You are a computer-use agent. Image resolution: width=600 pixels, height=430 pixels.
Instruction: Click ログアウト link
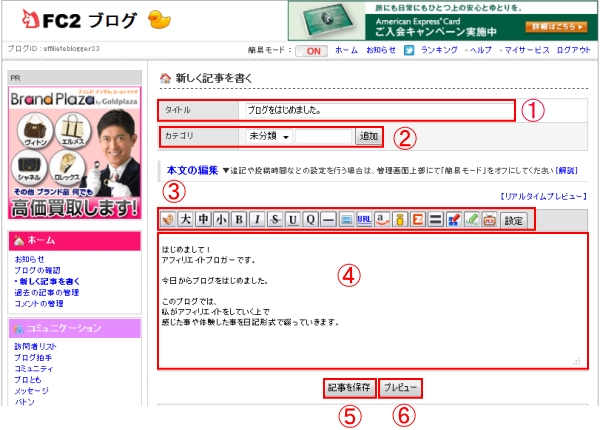[x=574, y=50]
